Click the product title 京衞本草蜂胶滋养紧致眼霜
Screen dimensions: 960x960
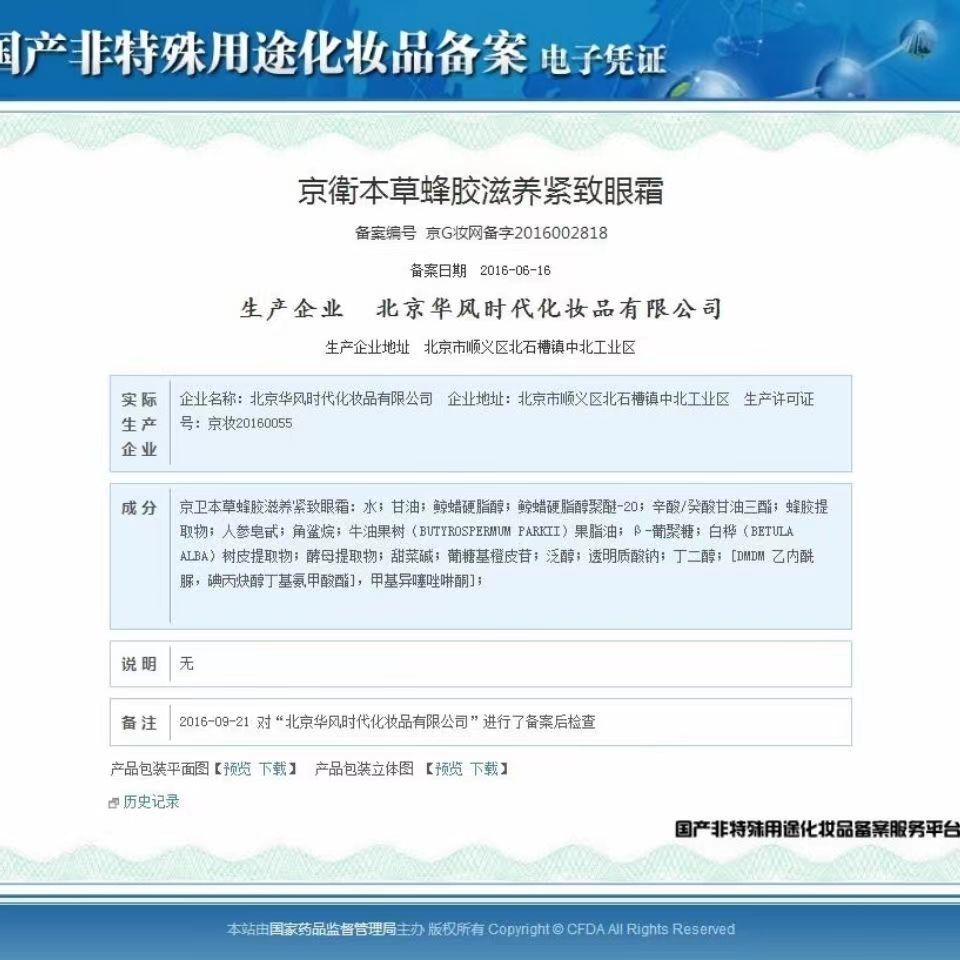481,190
